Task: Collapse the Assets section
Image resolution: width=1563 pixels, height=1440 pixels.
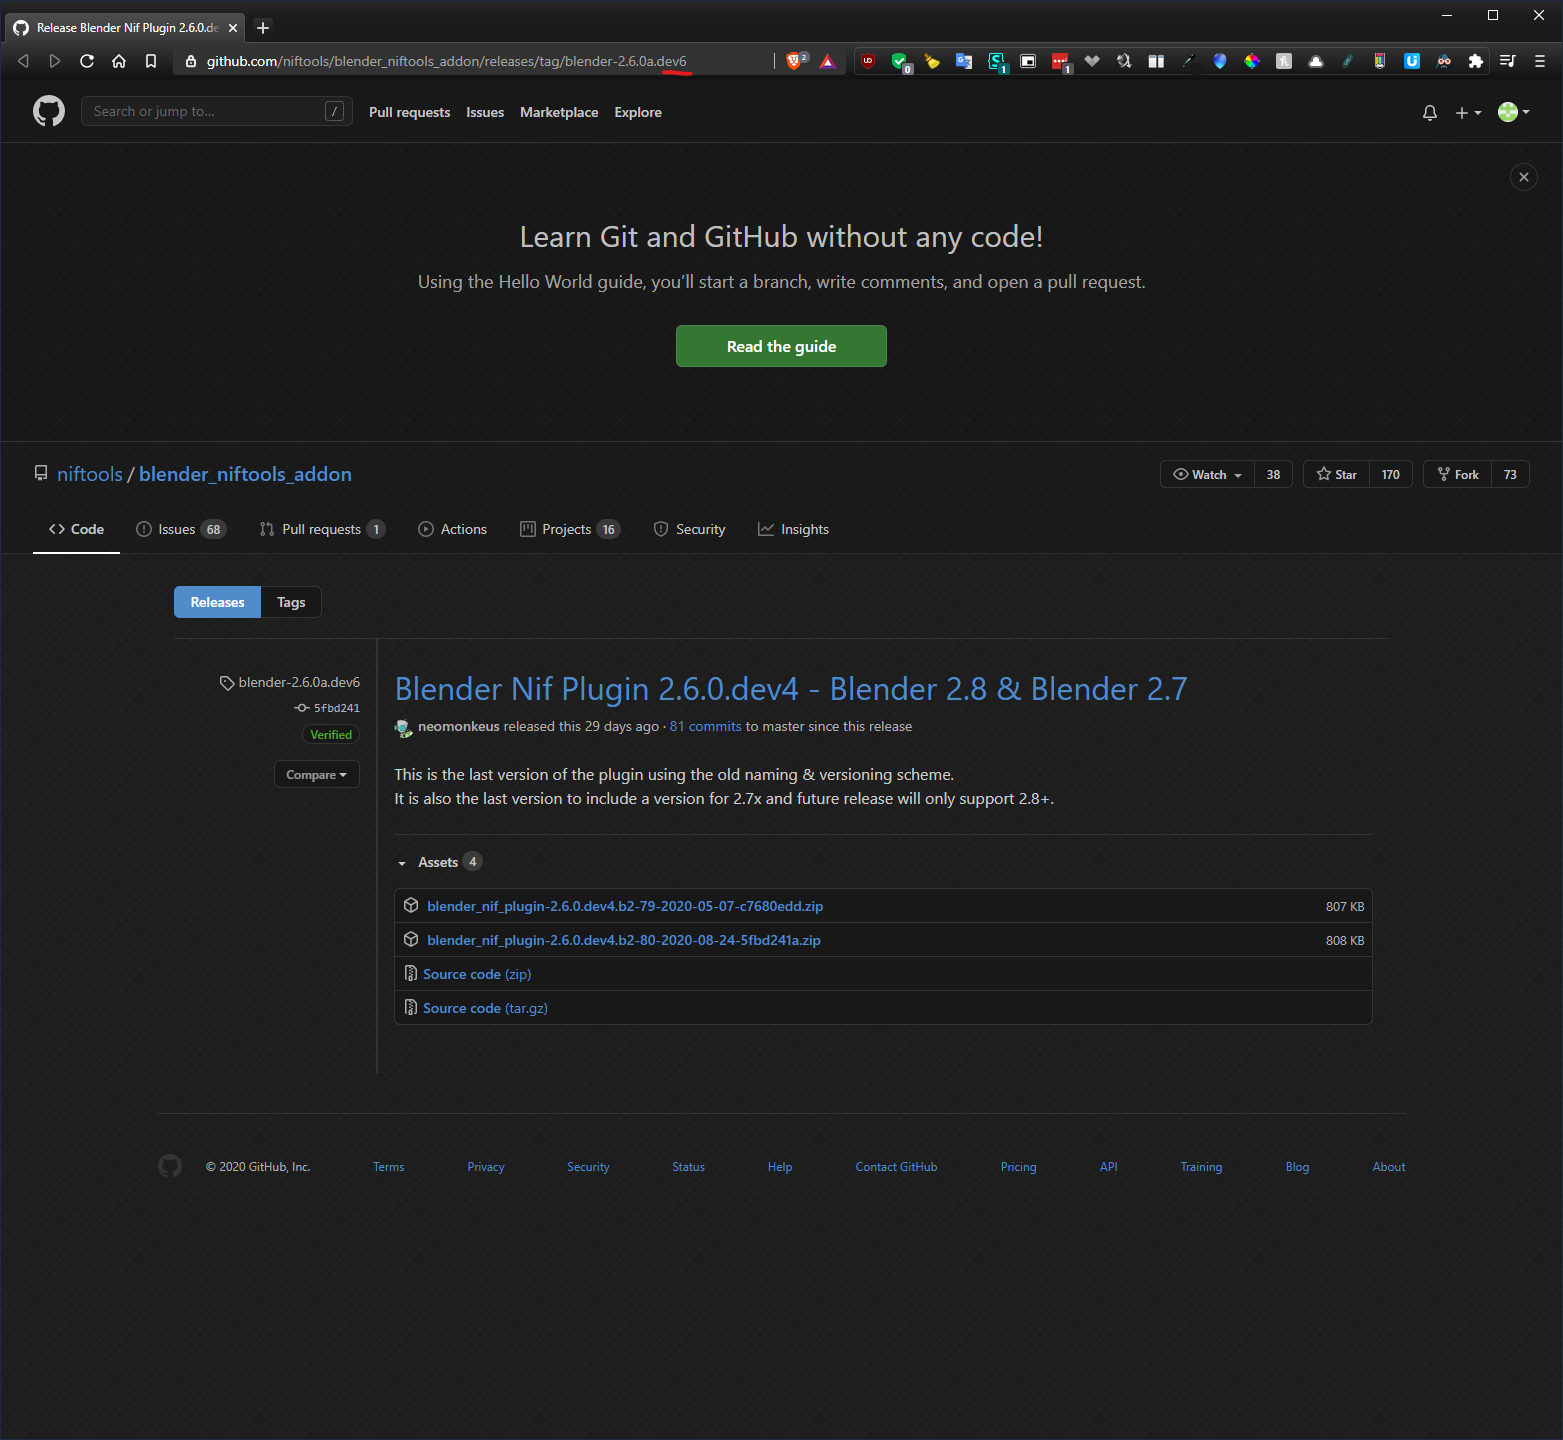Action: pos(440,862)
